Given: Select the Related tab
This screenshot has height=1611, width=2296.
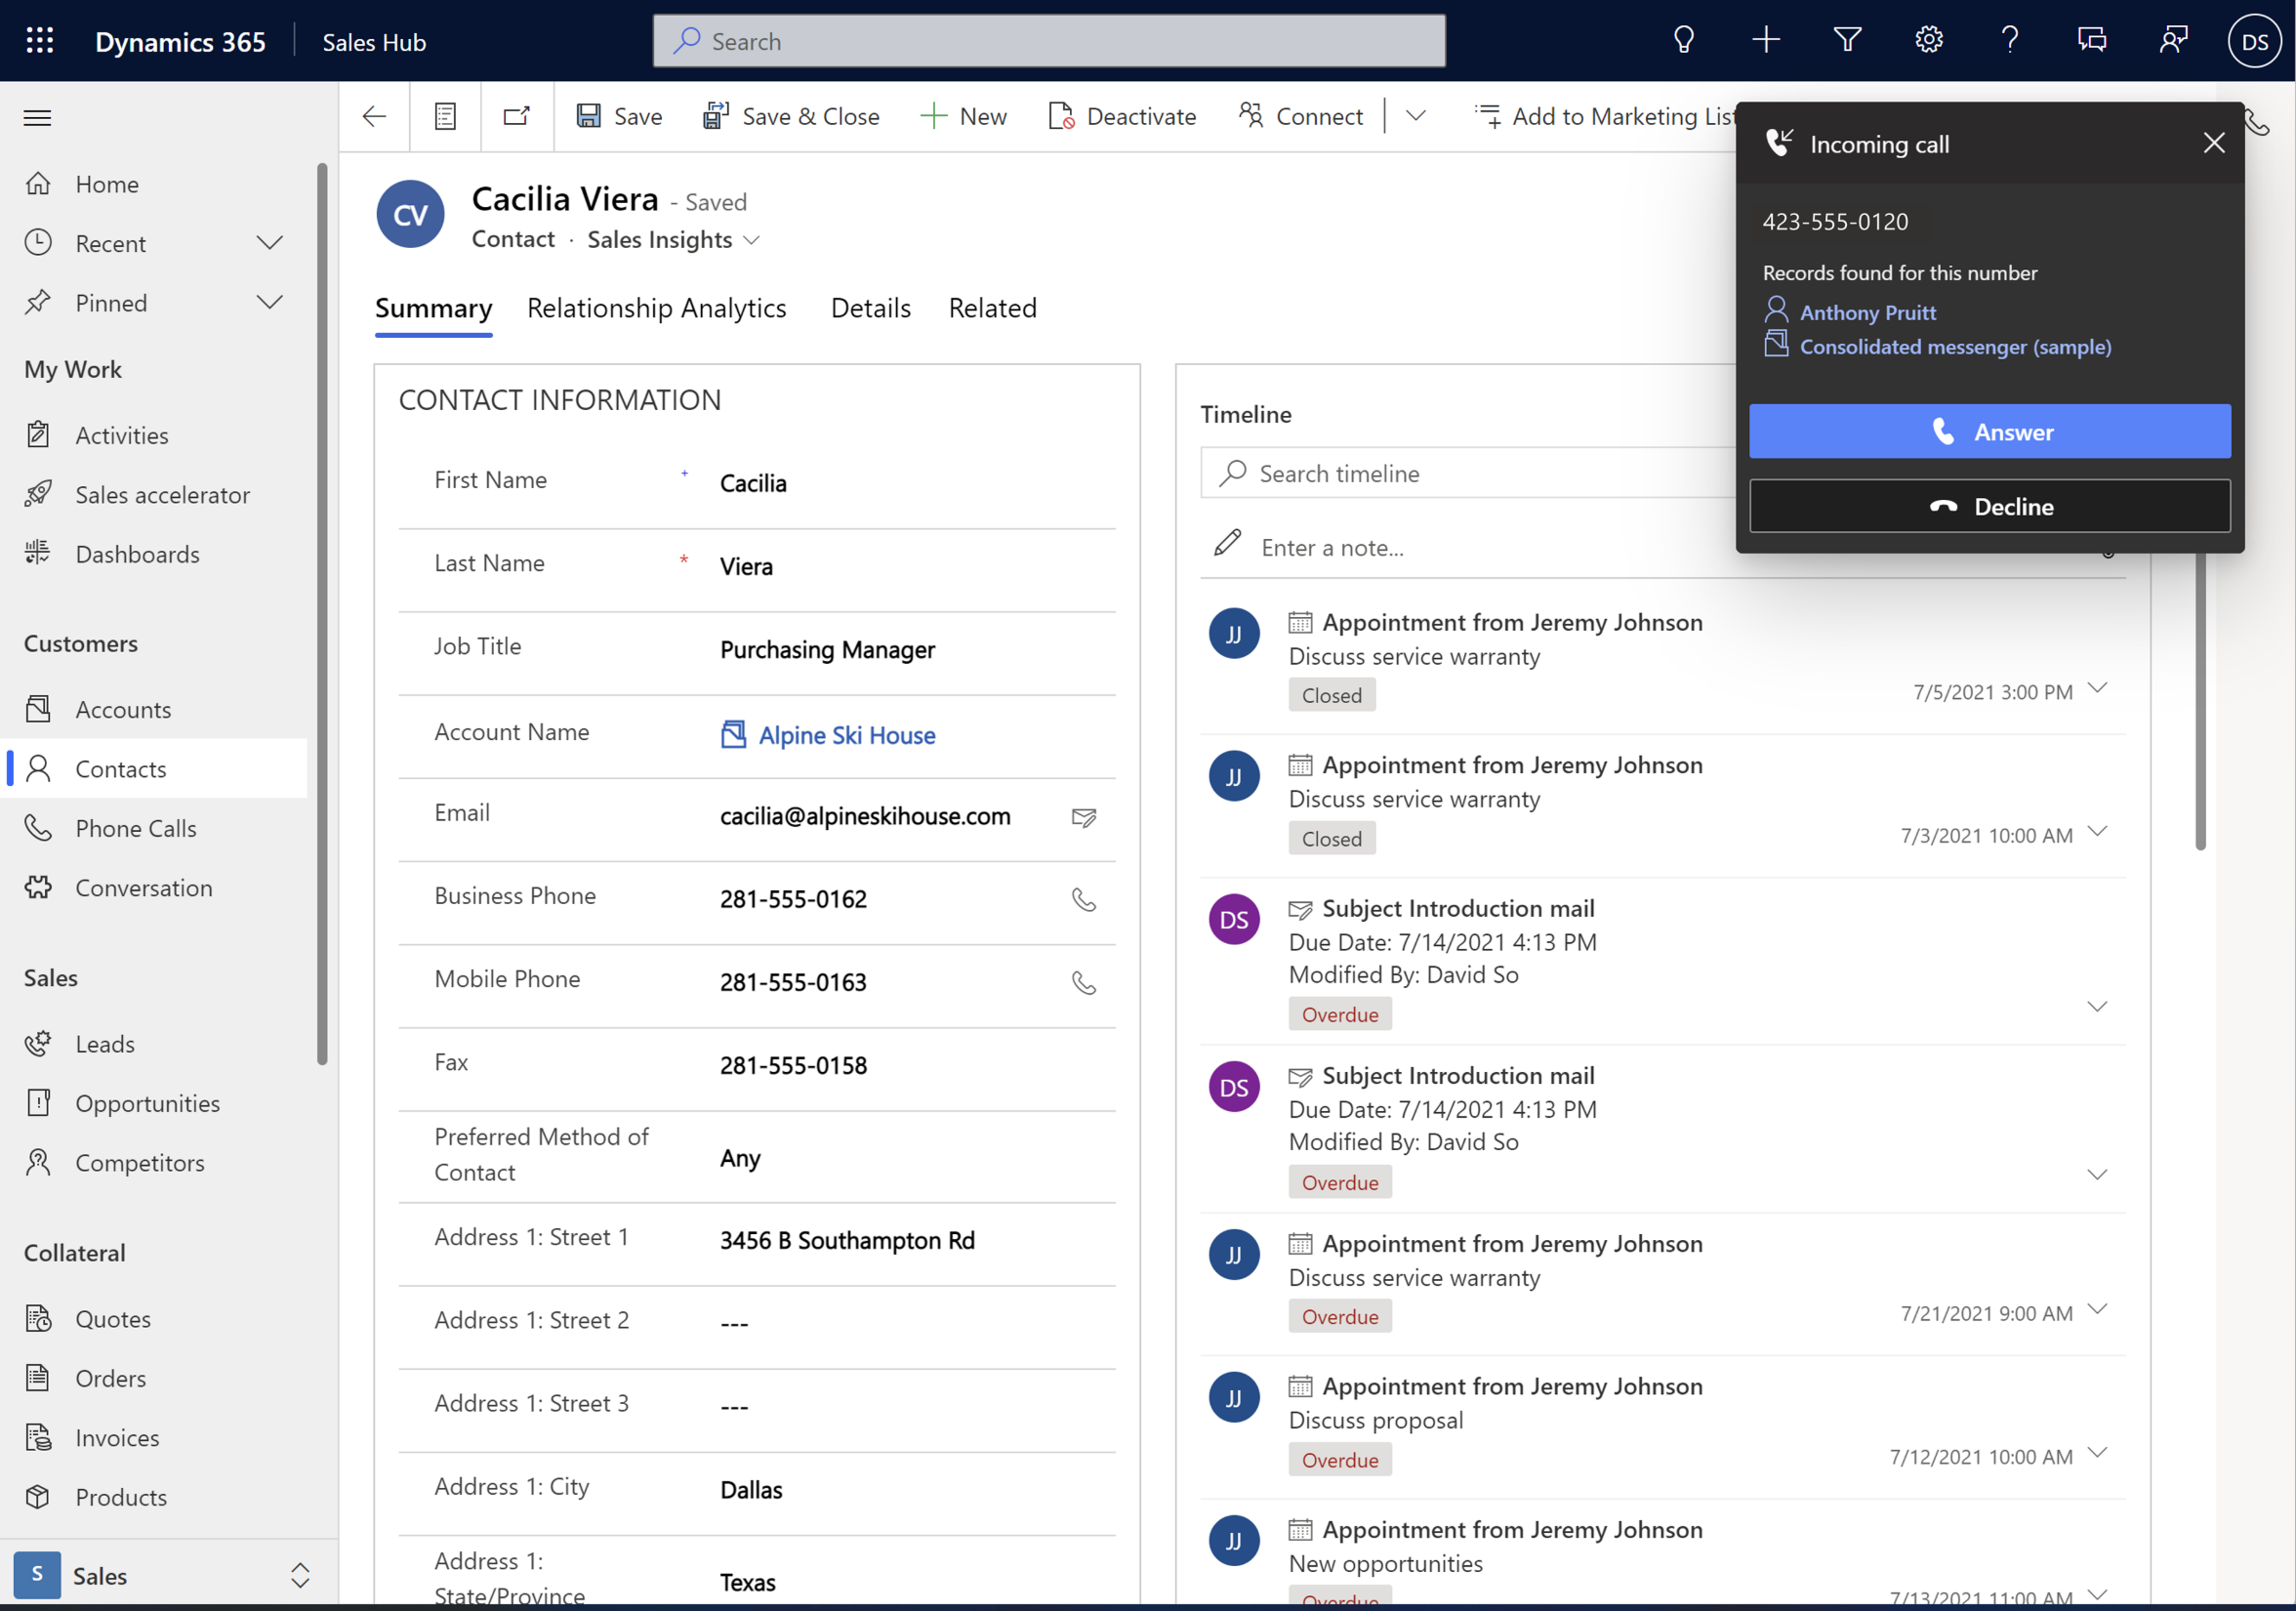Looking at the screenshot, I should (x=995, y=308).
